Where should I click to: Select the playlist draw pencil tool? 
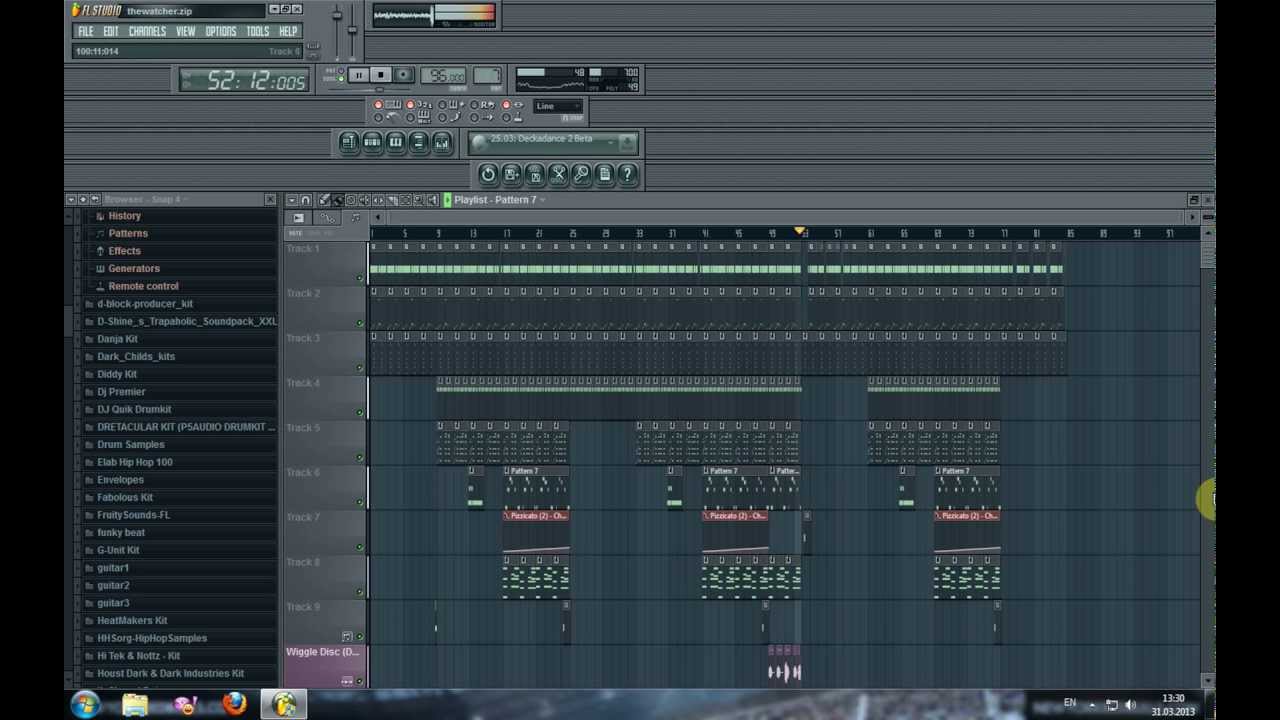(324, 200)
